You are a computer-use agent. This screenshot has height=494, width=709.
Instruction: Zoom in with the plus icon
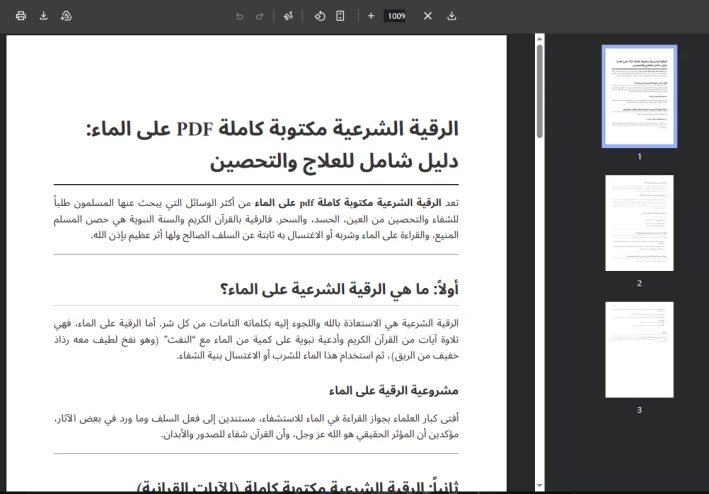point(371,16)
